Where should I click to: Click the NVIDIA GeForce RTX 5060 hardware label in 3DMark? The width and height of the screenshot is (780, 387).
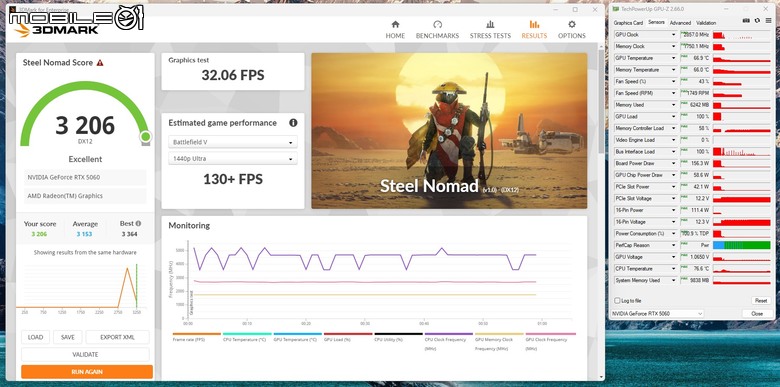(x=85, y=178)
